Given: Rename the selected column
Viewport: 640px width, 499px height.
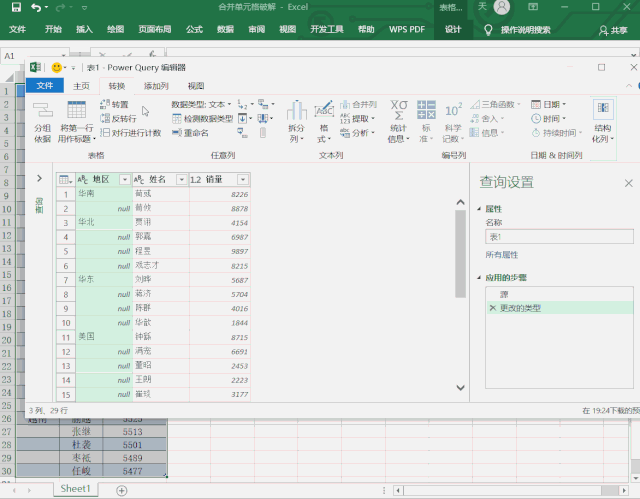Looking at the screenshot, I should tap(190, 133).
